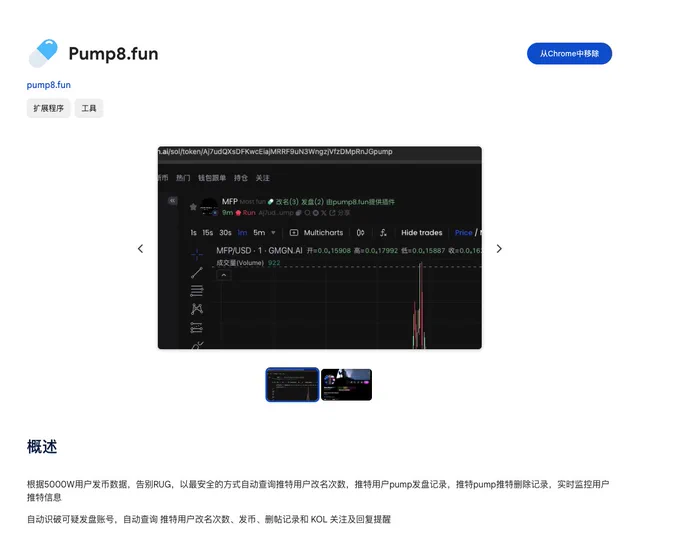Screen dimensions: 680x541
Task: Select the second screenshot thumbnail
Action: (347, 384)
